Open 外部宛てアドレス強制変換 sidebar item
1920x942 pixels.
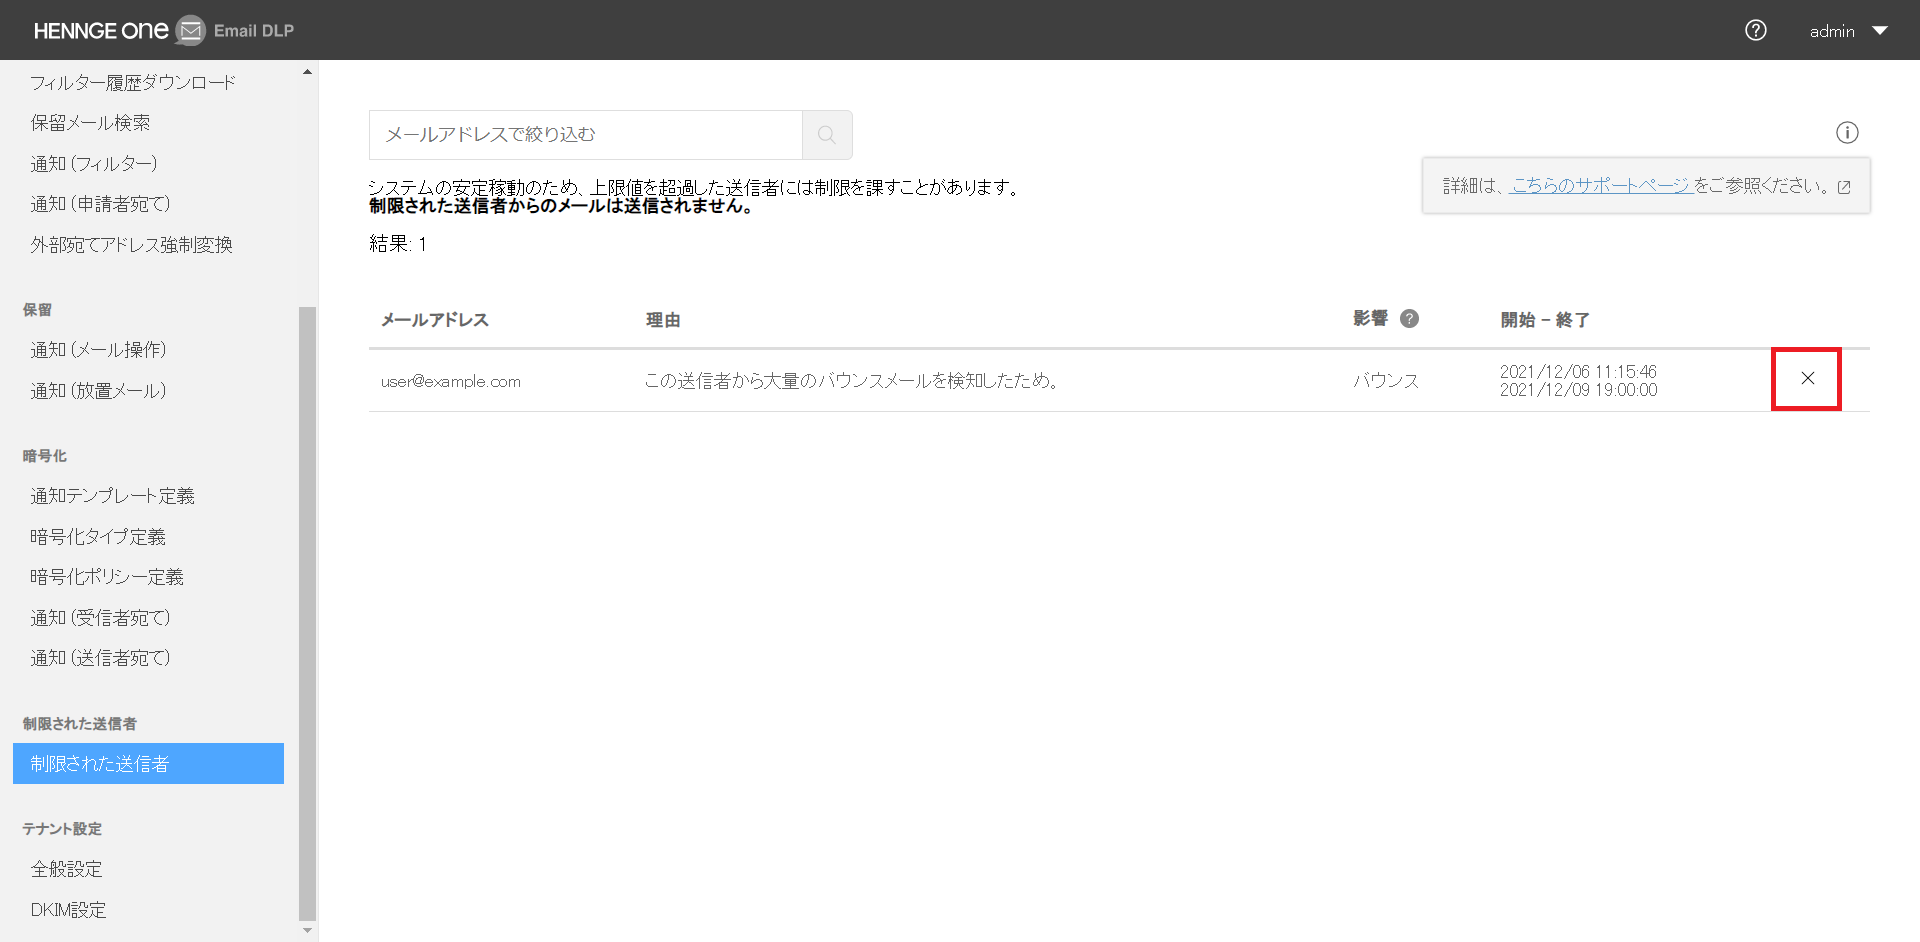pos(131,245)
